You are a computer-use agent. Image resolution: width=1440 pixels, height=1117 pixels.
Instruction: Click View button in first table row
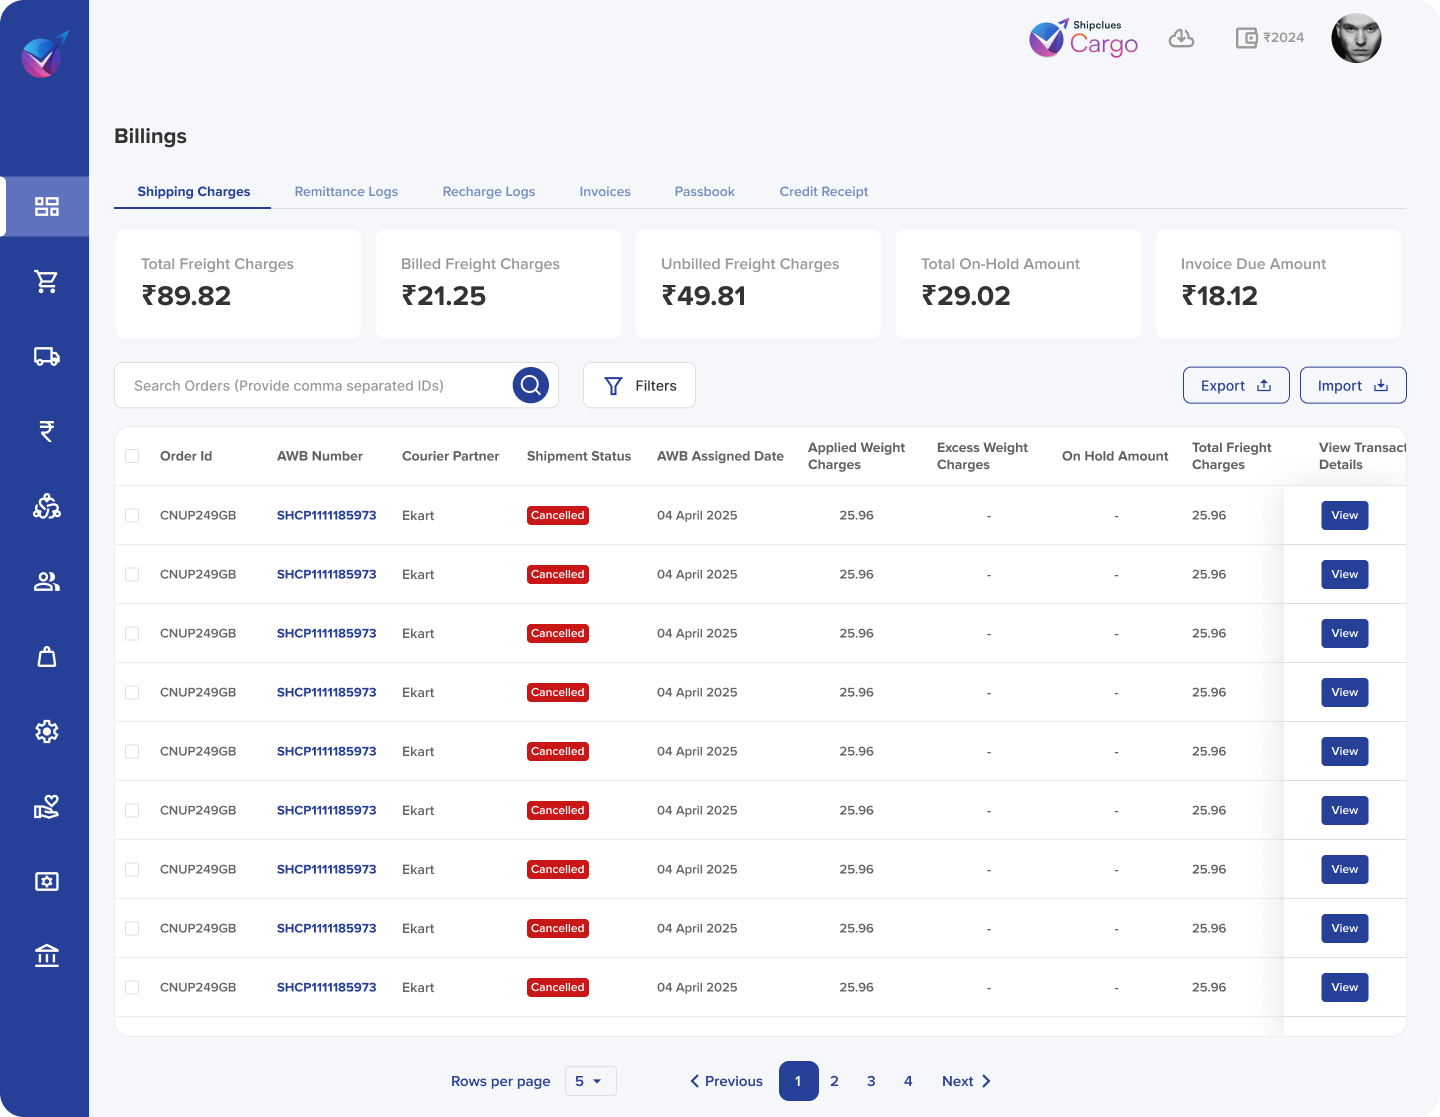click(1344, 516)
